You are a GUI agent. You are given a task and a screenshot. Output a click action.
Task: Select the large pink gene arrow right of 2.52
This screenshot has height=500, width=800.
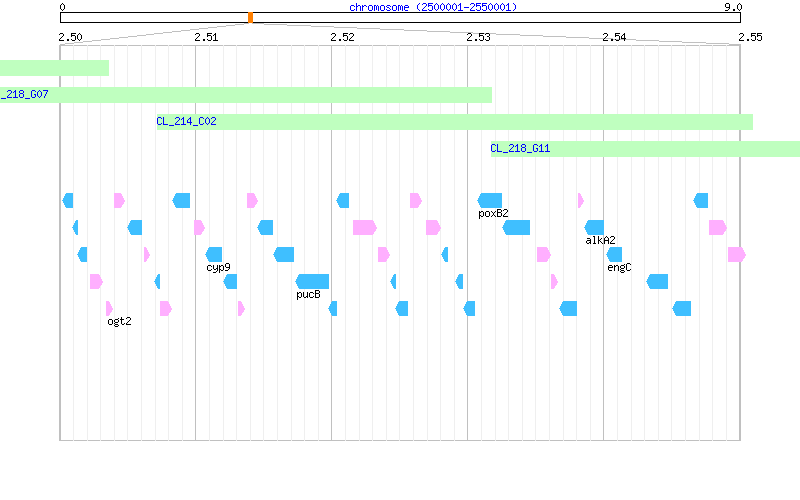(365, 228)
